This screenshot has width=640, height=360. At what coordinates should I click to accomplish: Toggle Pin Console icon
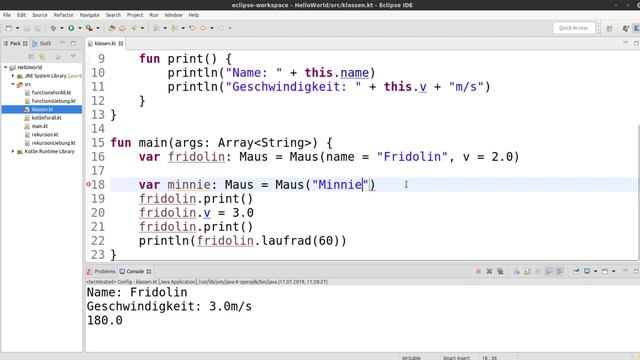[576, 271]
